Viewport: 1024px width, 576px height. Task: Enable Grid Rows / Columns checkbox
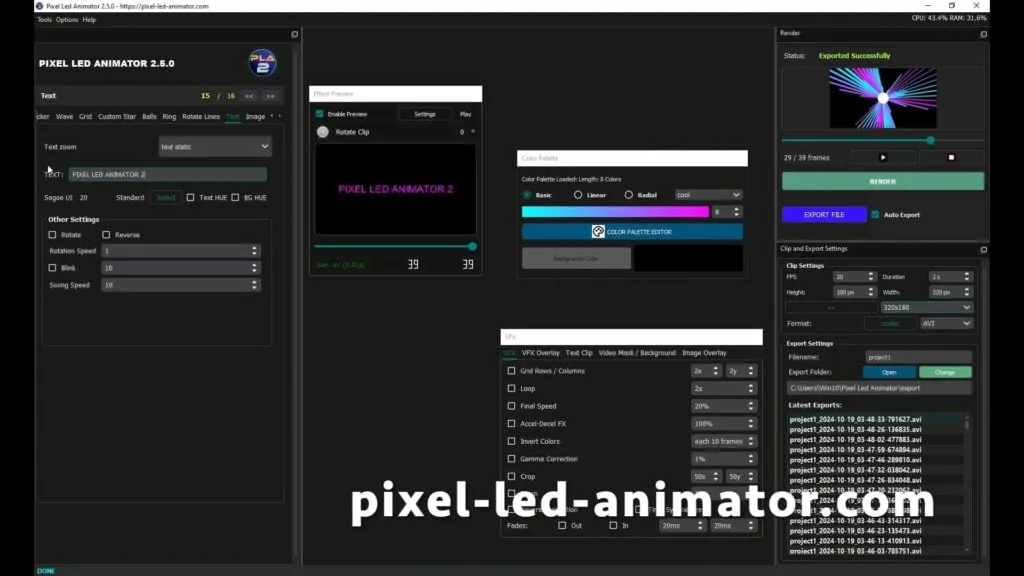click(x=511, y=371)
